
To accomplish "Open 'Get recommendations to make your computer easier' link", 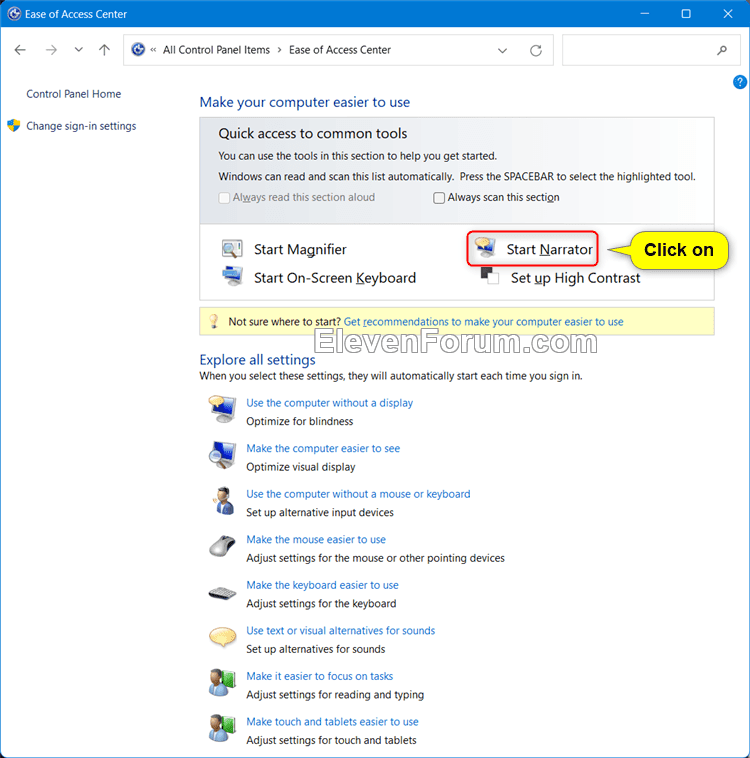I will pos(484,322).
